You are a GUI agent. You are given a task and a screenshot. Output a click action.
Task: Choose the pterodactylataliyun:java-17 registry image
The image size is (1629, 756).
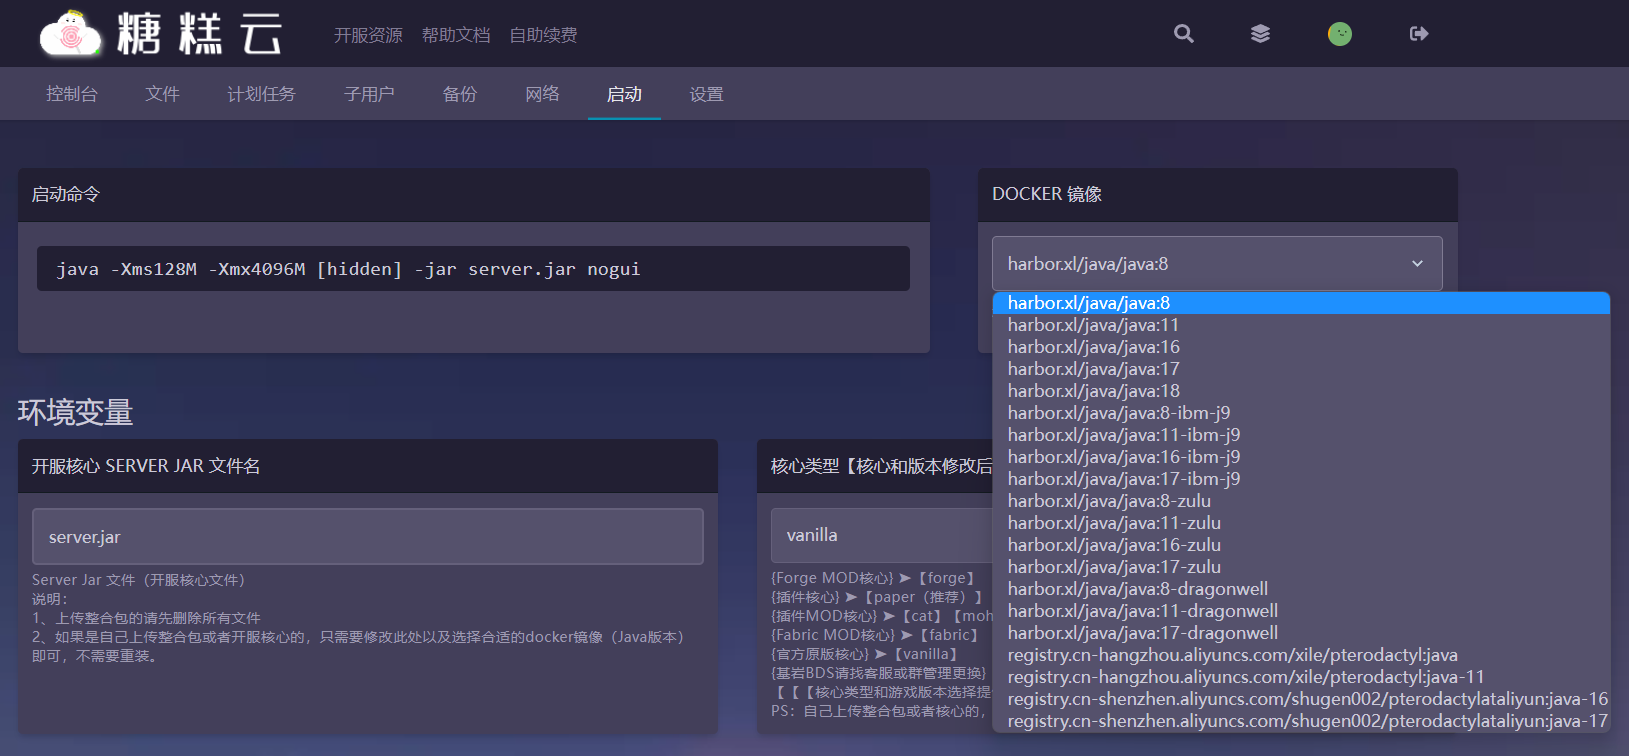pyautogui.click(x=1307, y=721)
